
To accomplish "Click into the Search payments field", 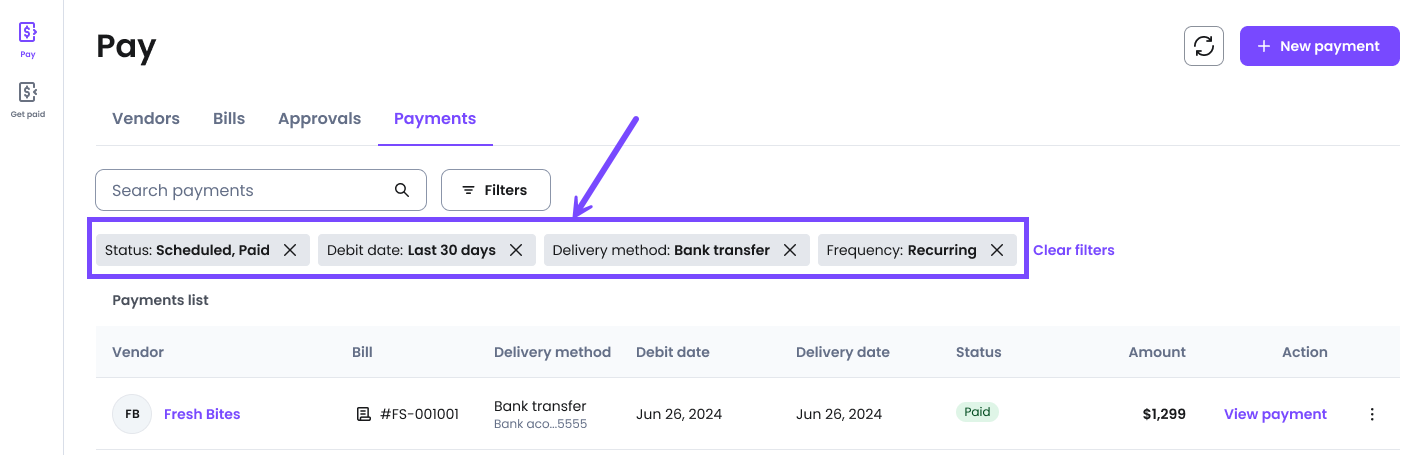I will [x=261, y=190].
